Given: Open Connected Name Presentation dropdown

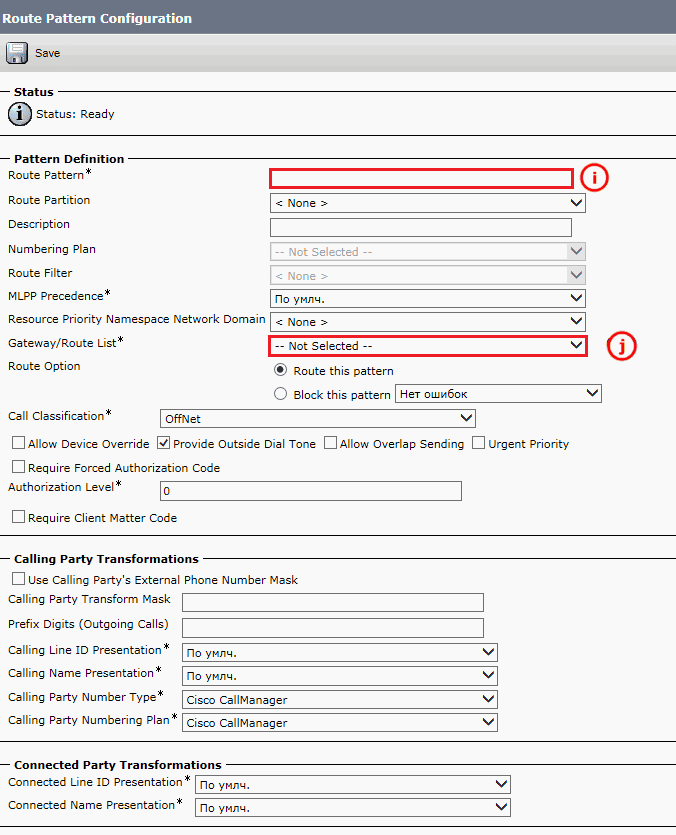Looking at the screenshot, I should (353, 807).
